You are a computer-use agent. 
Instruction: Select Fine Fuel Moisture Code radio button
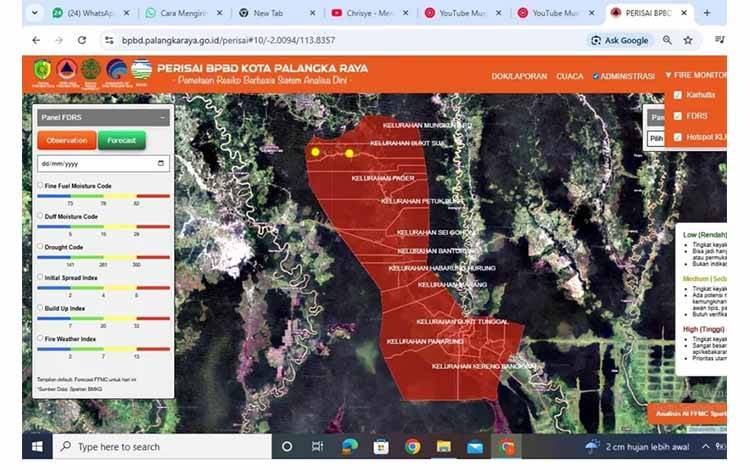pyautogui.click(x=40, y=185)
